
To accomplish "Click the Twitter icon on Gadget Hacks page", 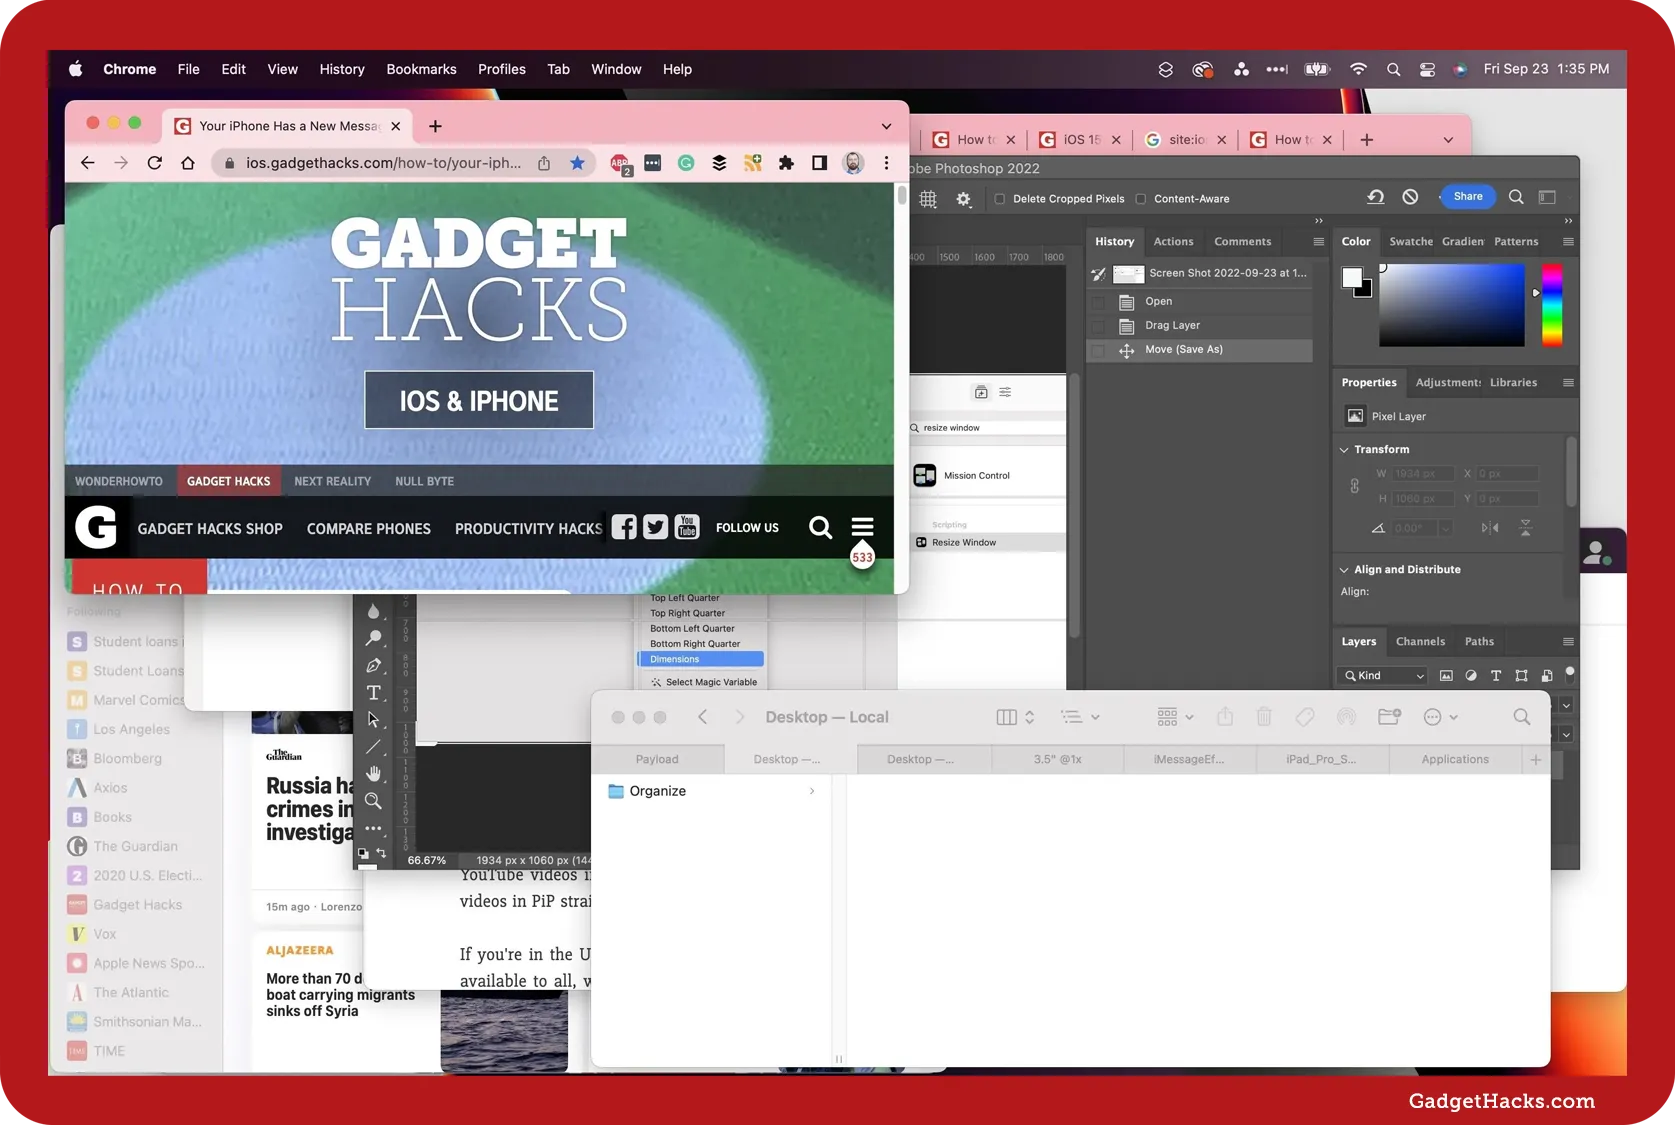I will [x=655, y=527].
